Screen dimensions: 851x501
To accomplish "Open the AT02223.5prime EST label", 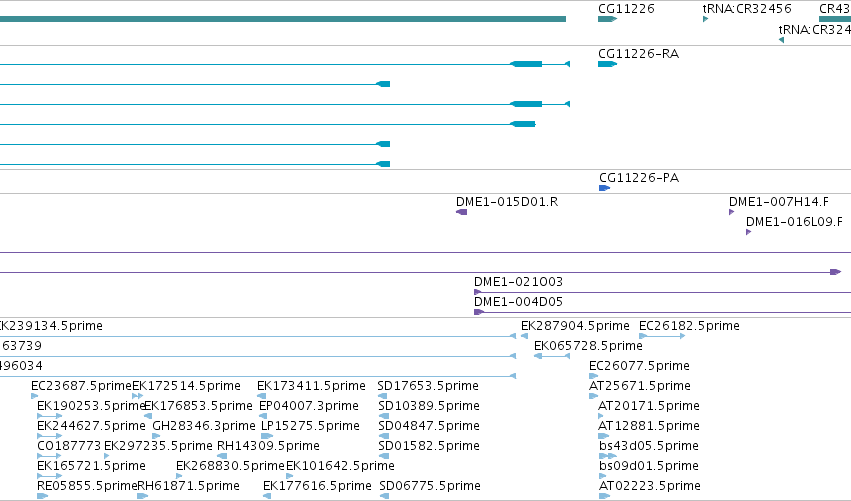I will (649, 486).
